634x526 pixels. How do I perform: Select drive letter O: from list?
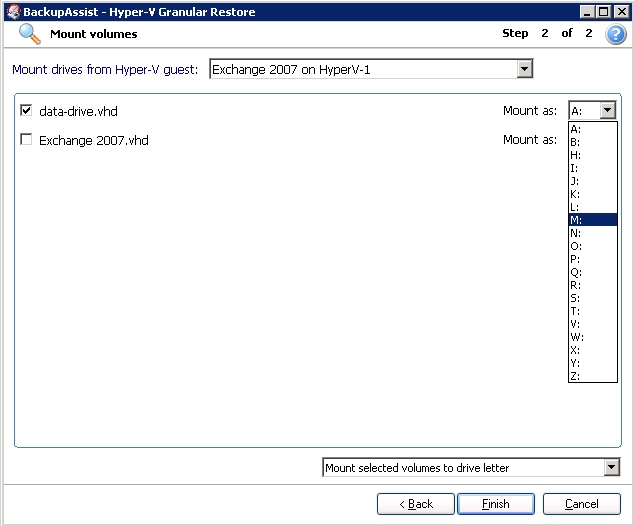(x=593, y=246)
